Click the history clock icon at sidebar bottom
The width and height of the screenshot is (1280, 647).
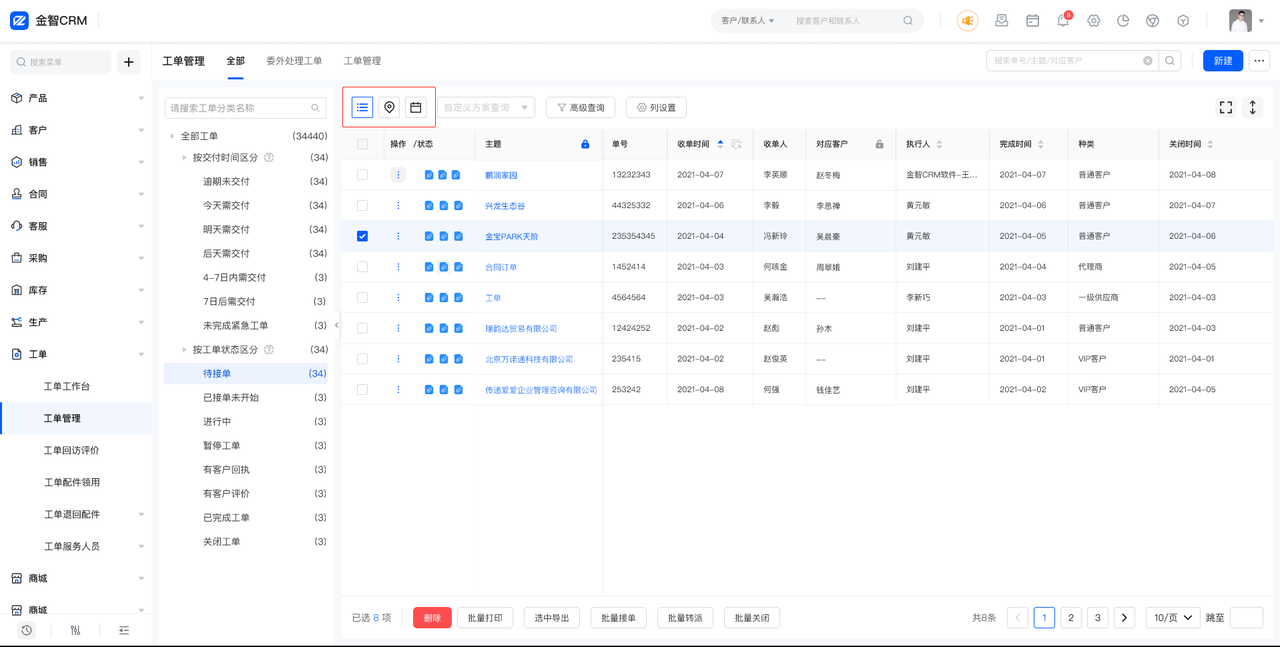tap(27, 630)
